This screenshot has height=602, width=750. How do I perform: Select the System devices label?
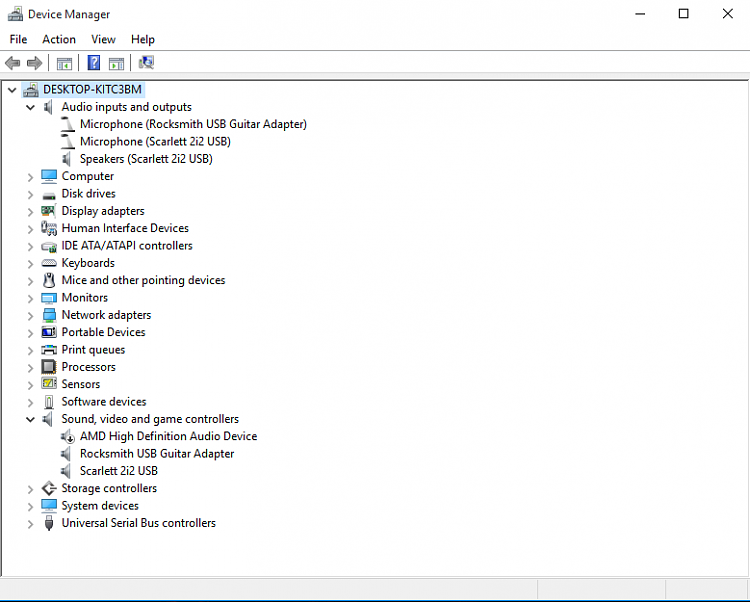100,505
